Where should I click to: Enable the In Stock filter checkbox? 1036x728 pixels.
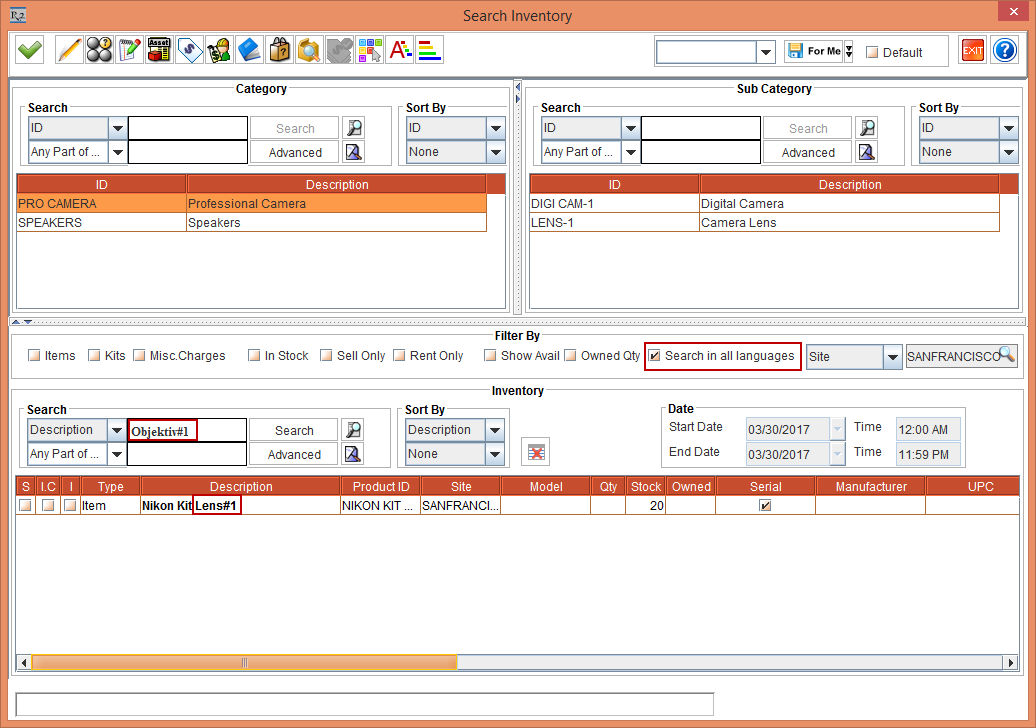[x=255, y=356]
